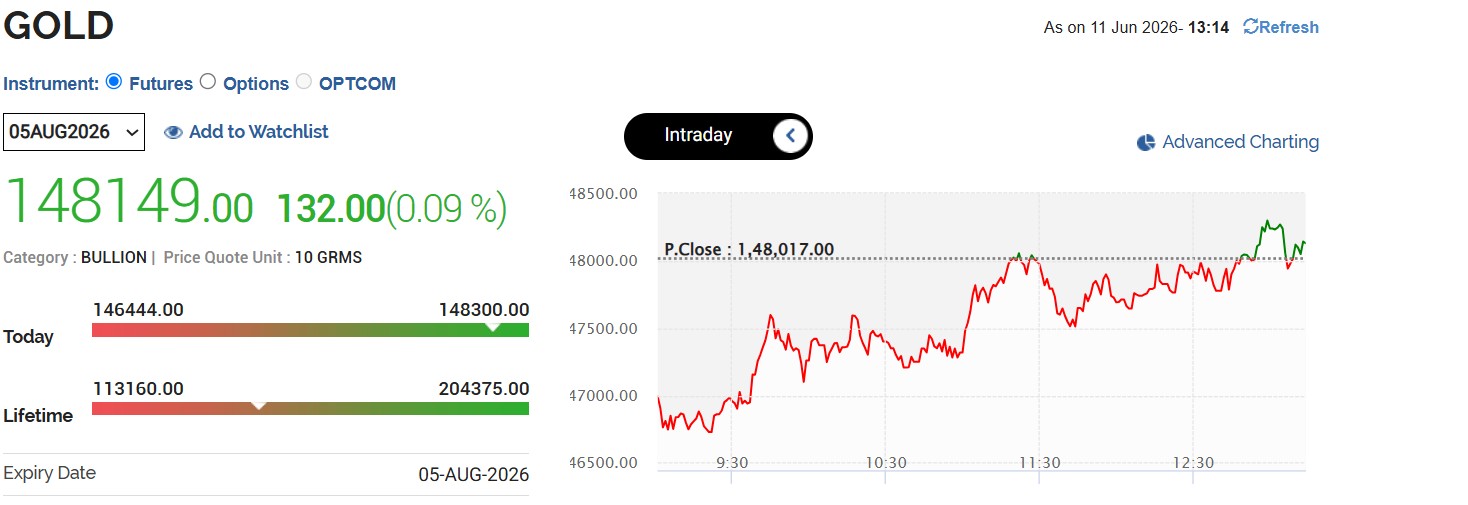Screen dimensions: 1468x505
Task: Click the eye icon beside Add to Watchlist
Action: point(173,132)
